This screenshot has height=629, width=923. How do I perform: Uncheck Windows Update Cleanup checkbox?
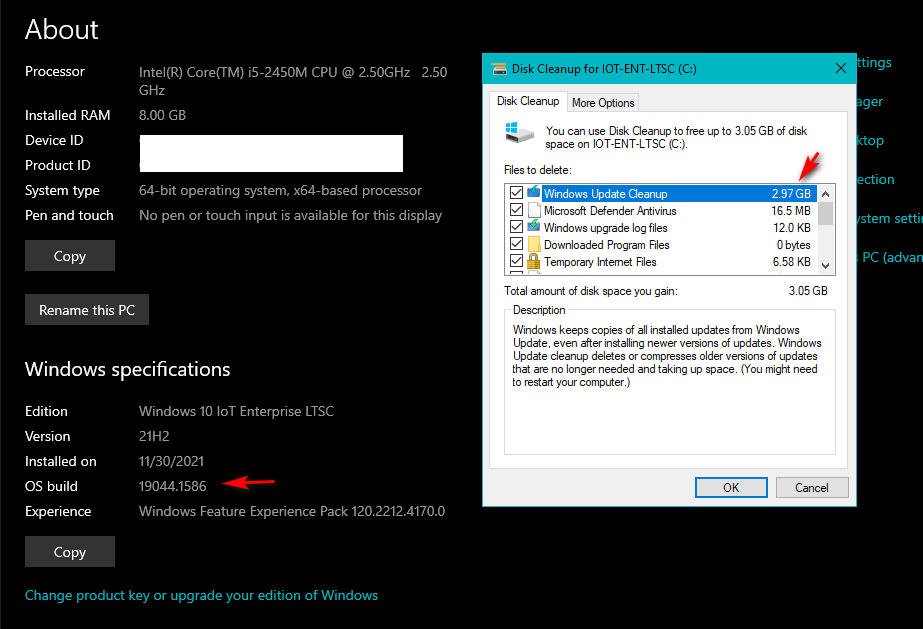coord(516,193)
